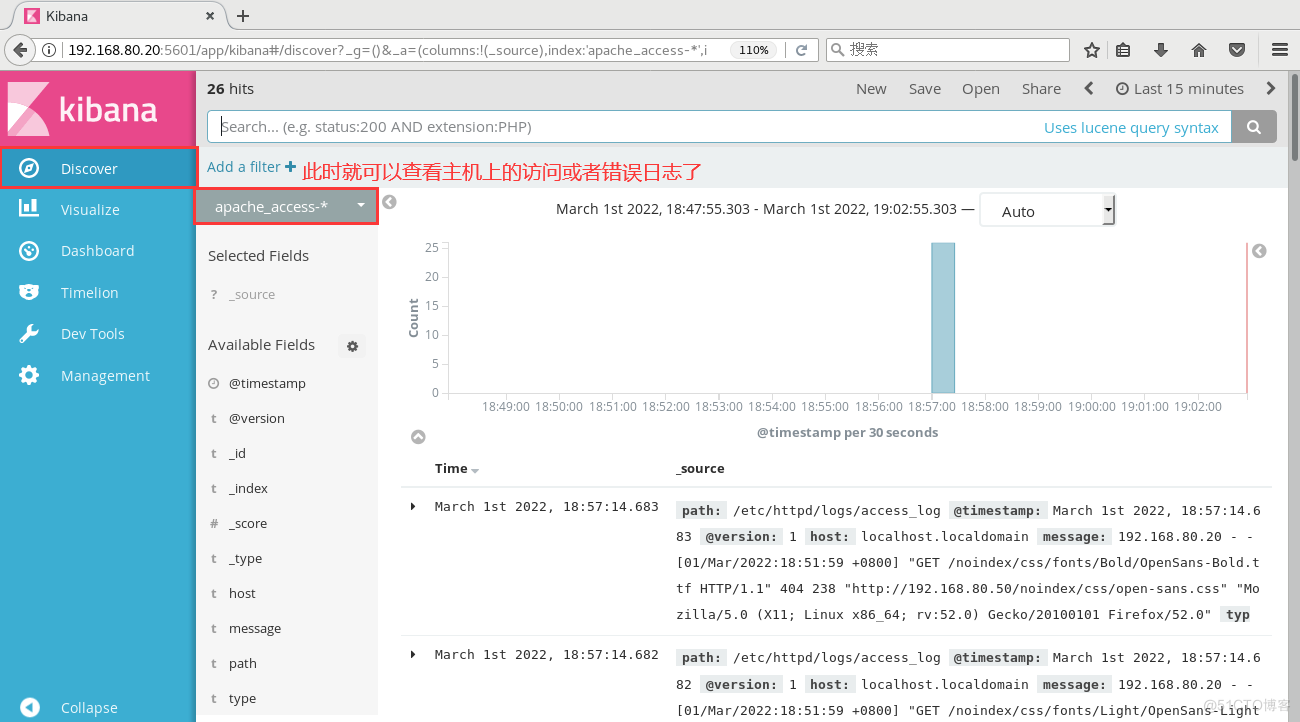Open apache_access-* index pattern dropdown
Image resolution: width=1300 pixels, height=722 pixels.
coord(287,206)
